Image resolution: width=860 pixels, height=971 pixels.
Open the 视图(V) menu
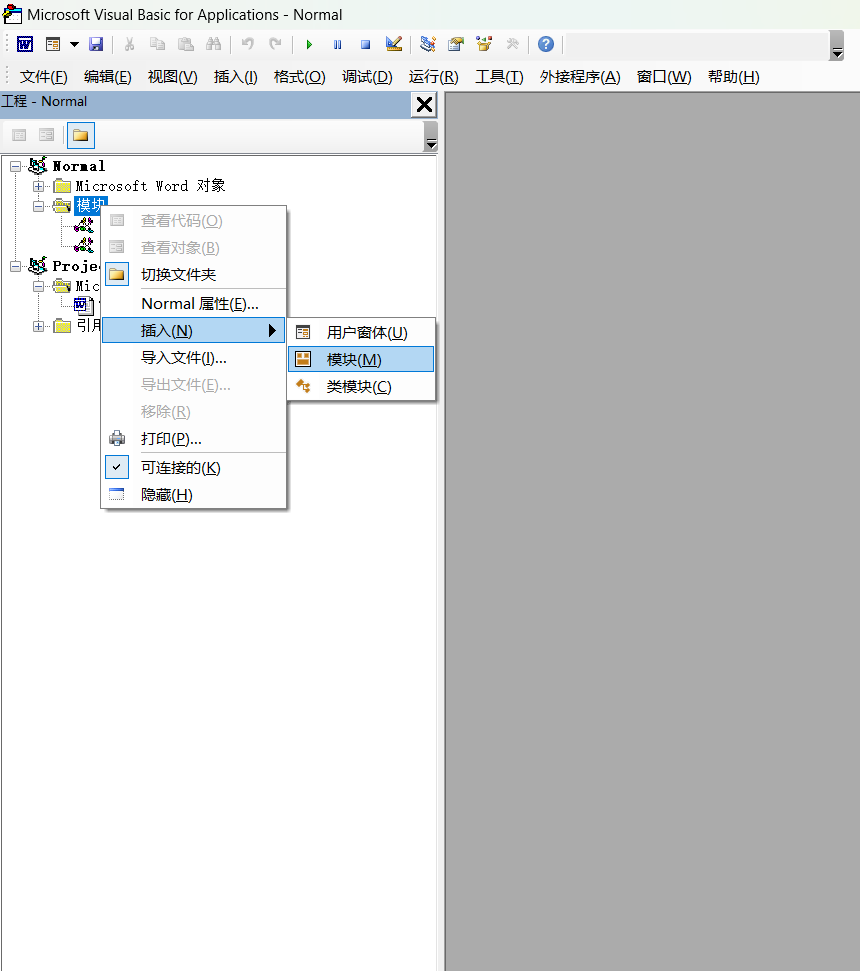[x=173, y=77]
